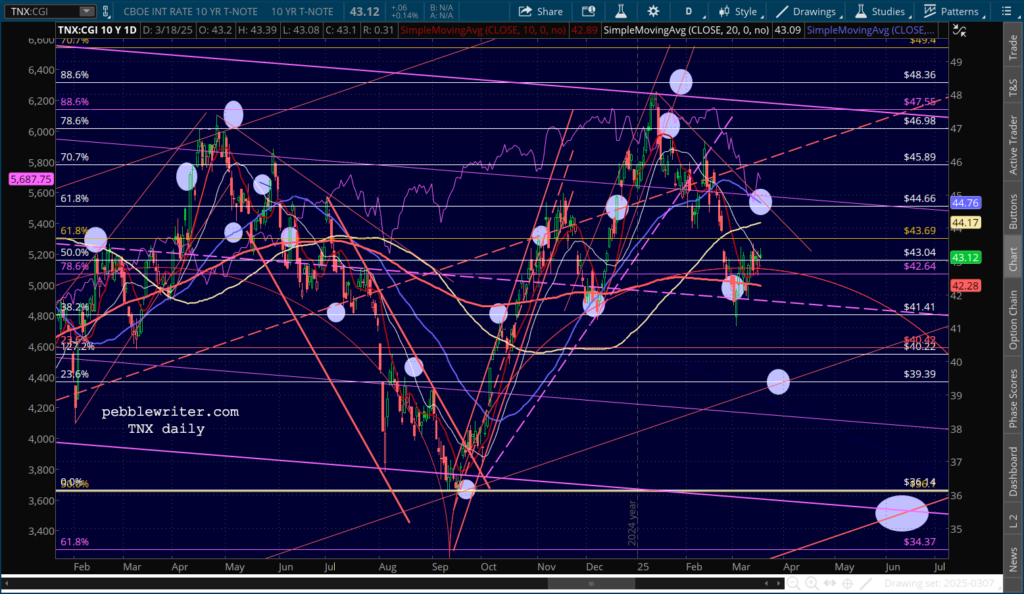This screenshot has width=1024, height=594.
Task: Click the $46.98 Fibonacci level label
Action: coord(920,121)
